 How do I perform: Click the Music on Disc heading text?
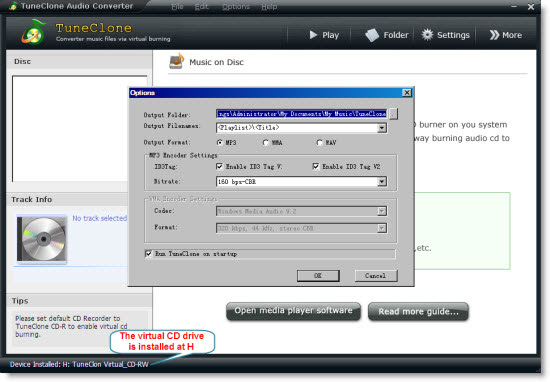[216, 62]
